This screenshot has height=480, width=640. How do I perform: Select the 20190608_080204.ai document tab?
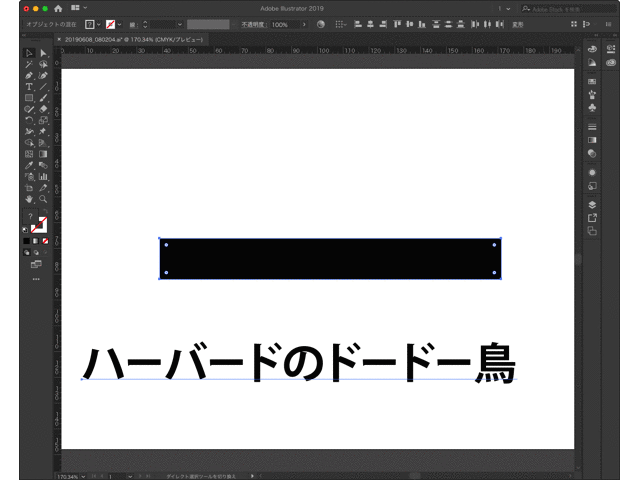point(134,40)
